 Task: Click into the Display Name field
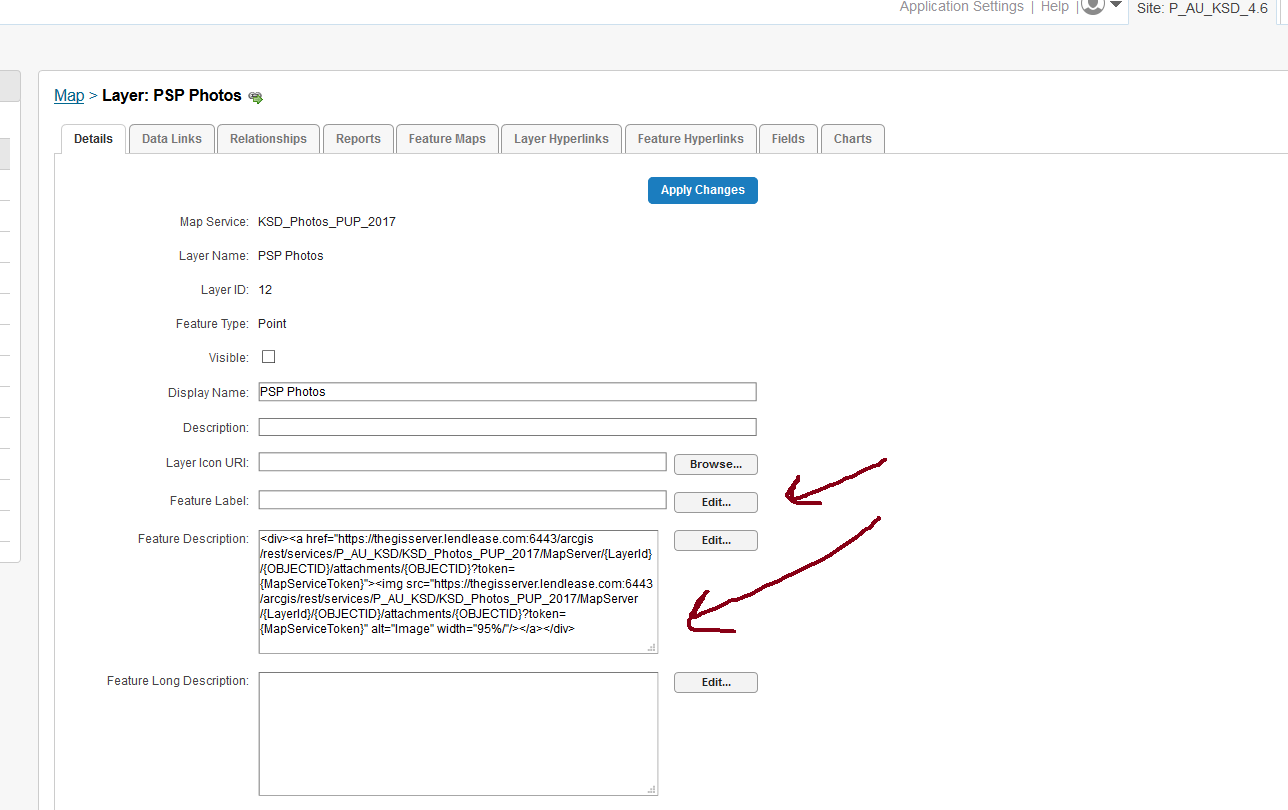(x=507, y=392)
